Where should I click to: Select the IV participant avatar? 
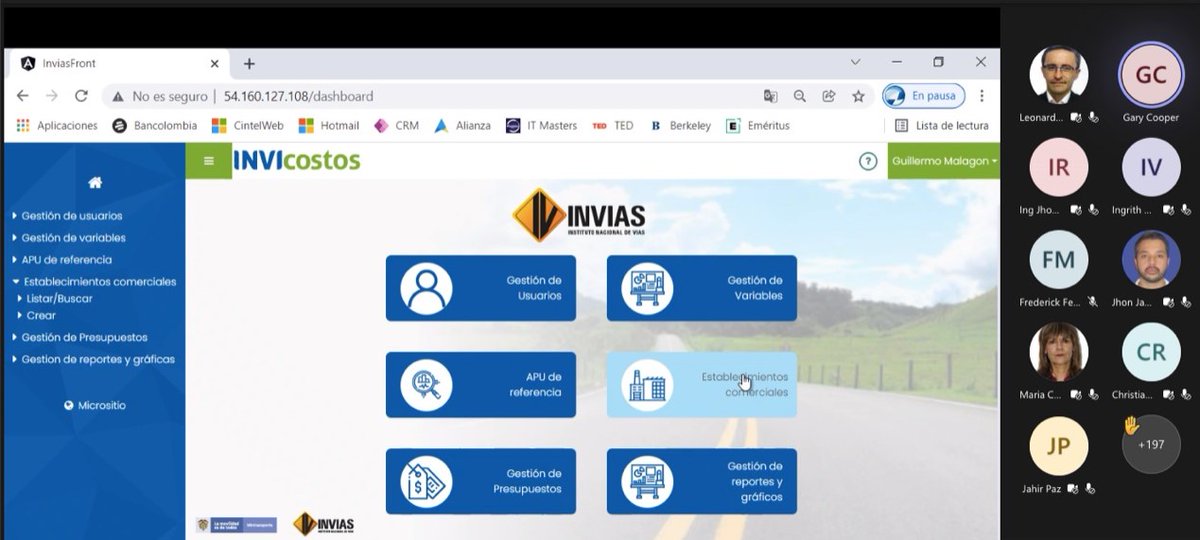(1151, 167)
